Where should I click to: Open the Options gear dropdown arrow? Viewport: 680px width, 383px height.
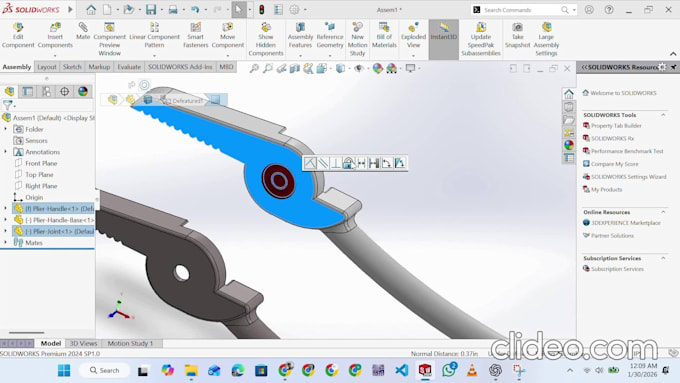pyautogui.click(x=305, y=10)
